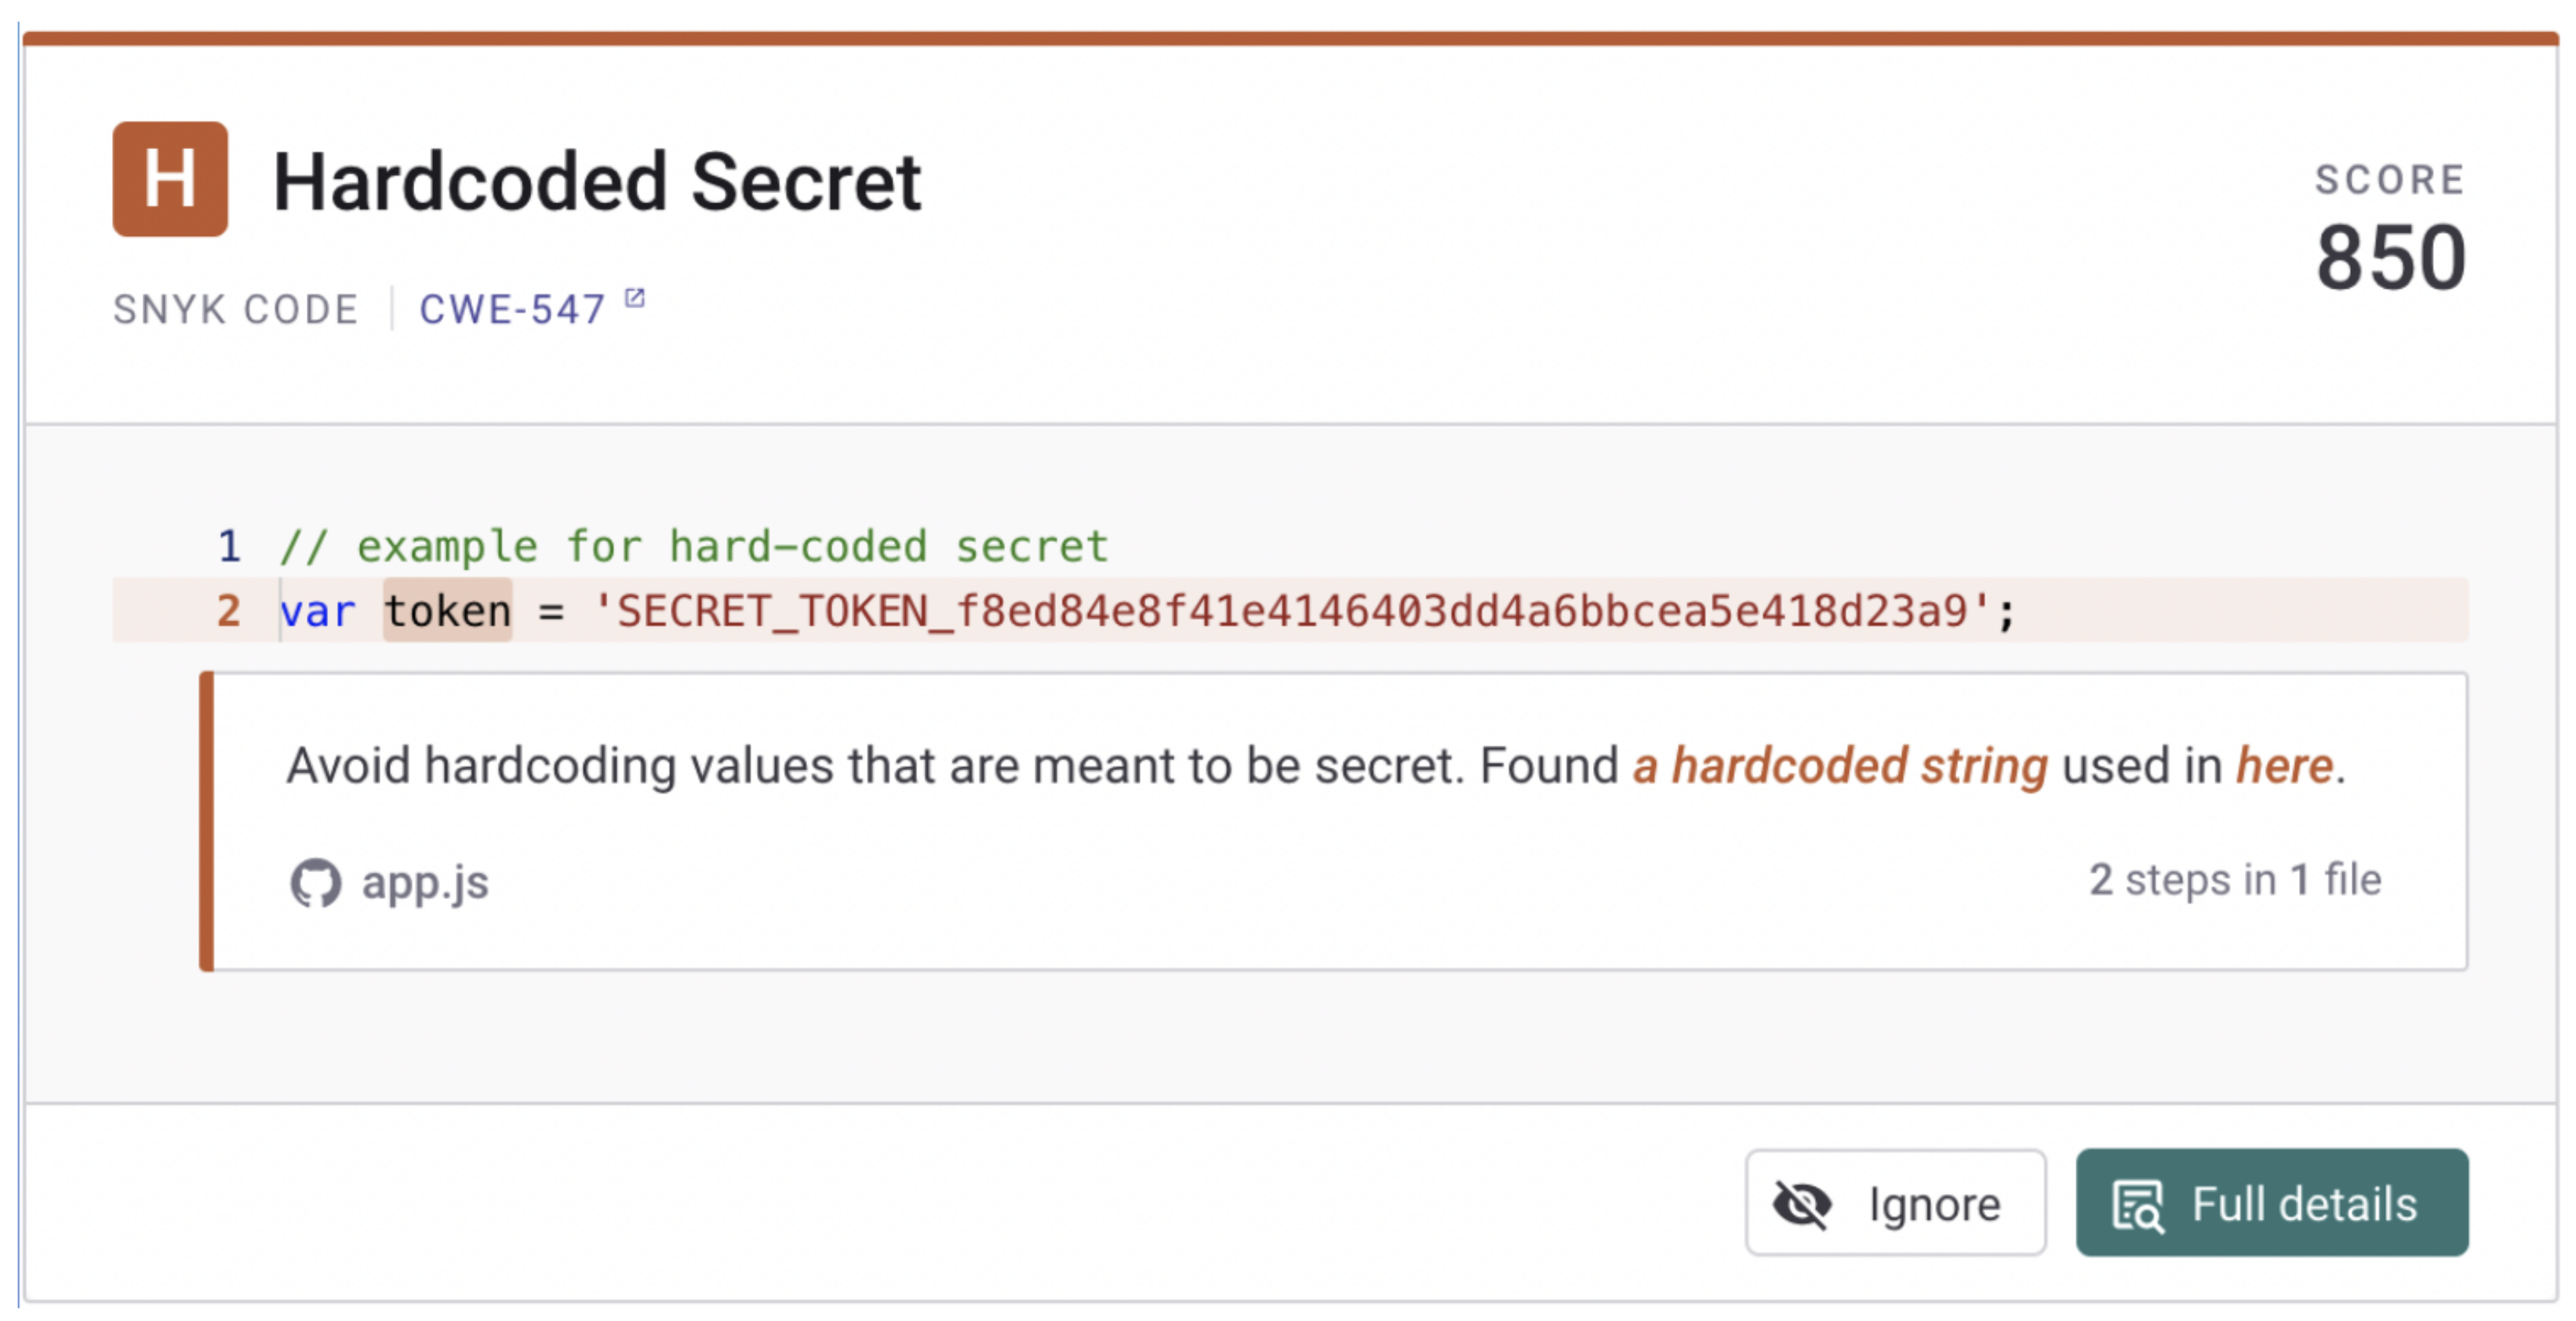Viewport: 2576px width, 1321px height.
Task: Open the app.js file link
Action: pos(425,883)
